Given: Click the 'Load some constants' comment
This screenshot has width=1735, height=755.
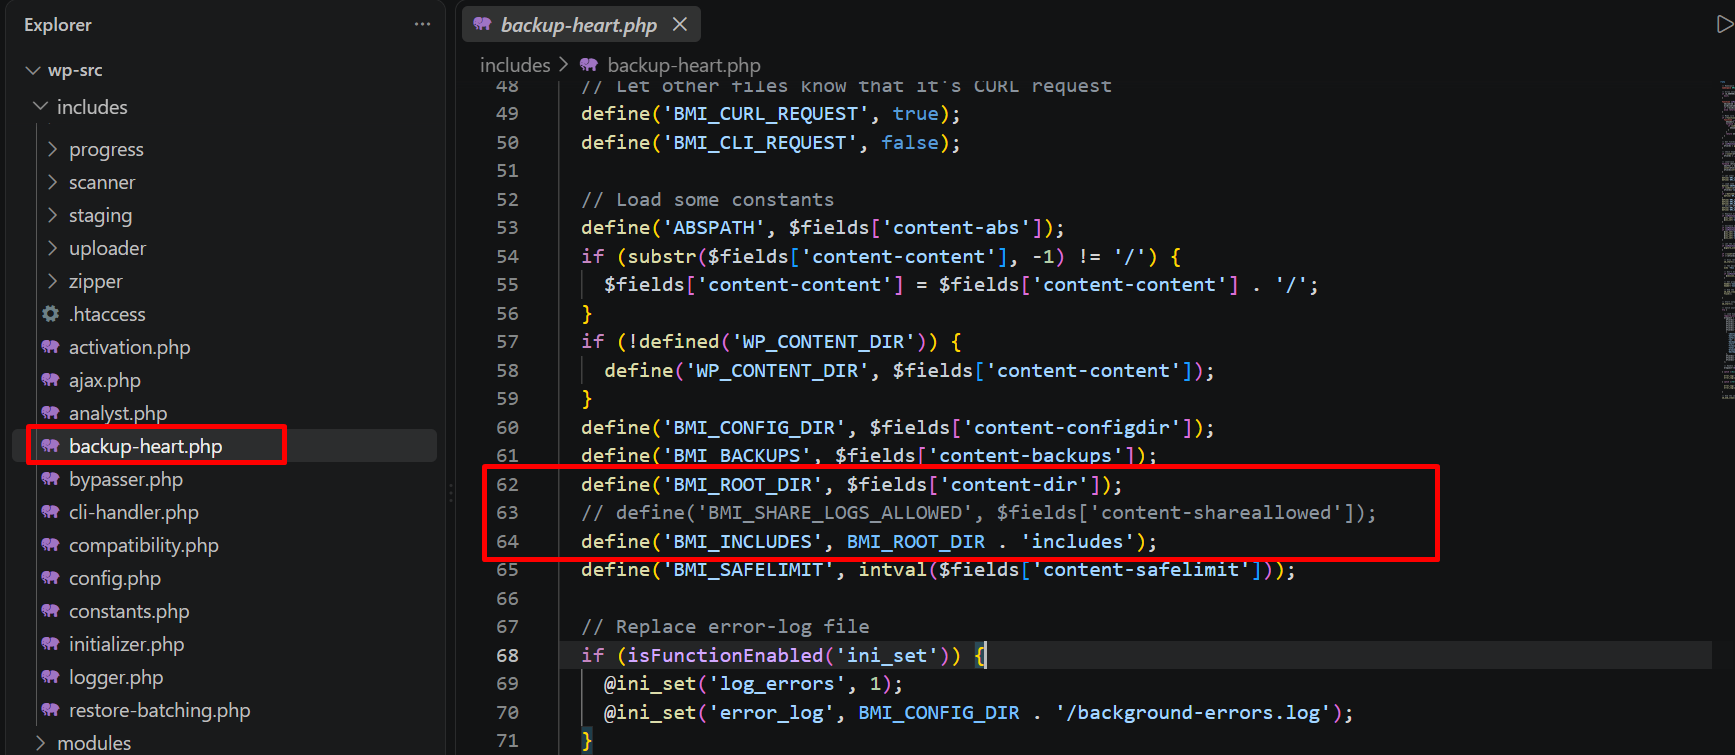Looking at the screenshot, I should coord(707,199).
